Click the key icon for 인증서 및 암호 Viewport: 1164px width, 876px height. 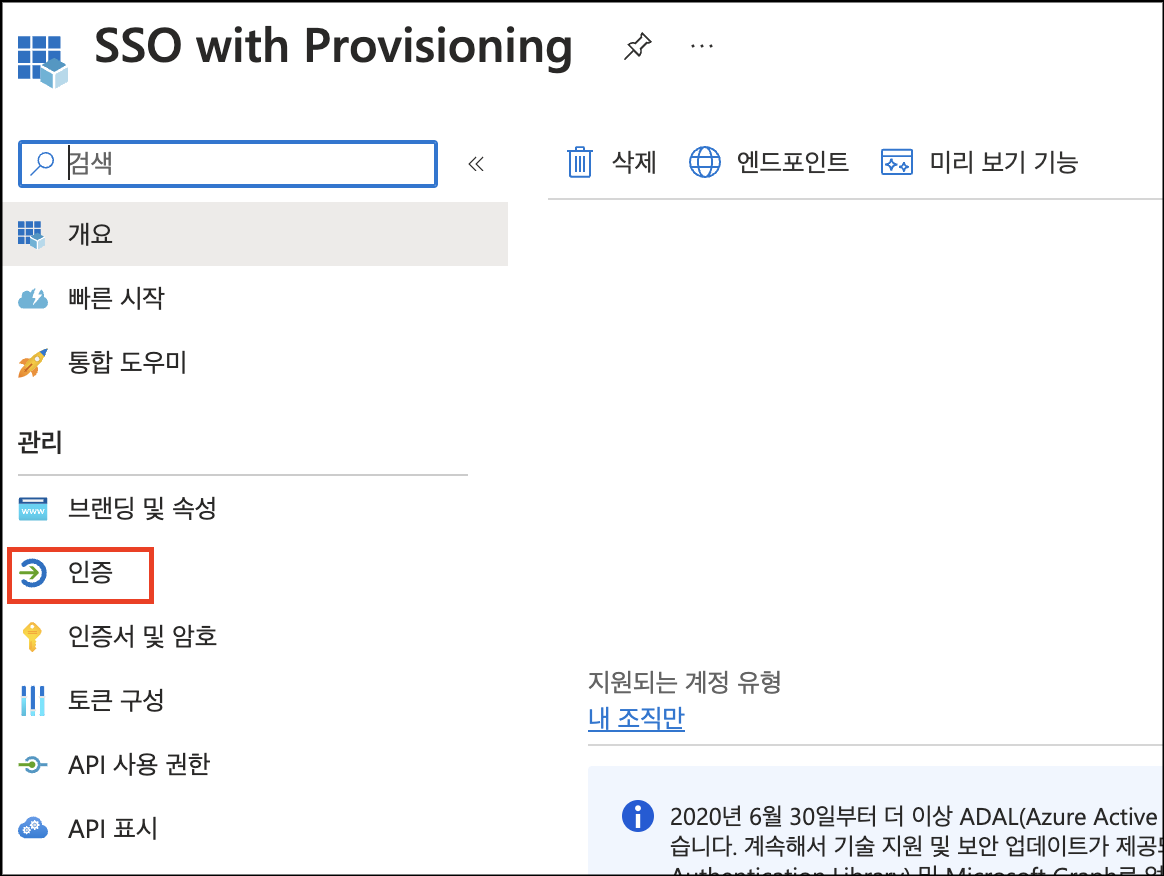click(x=33, y=637)
